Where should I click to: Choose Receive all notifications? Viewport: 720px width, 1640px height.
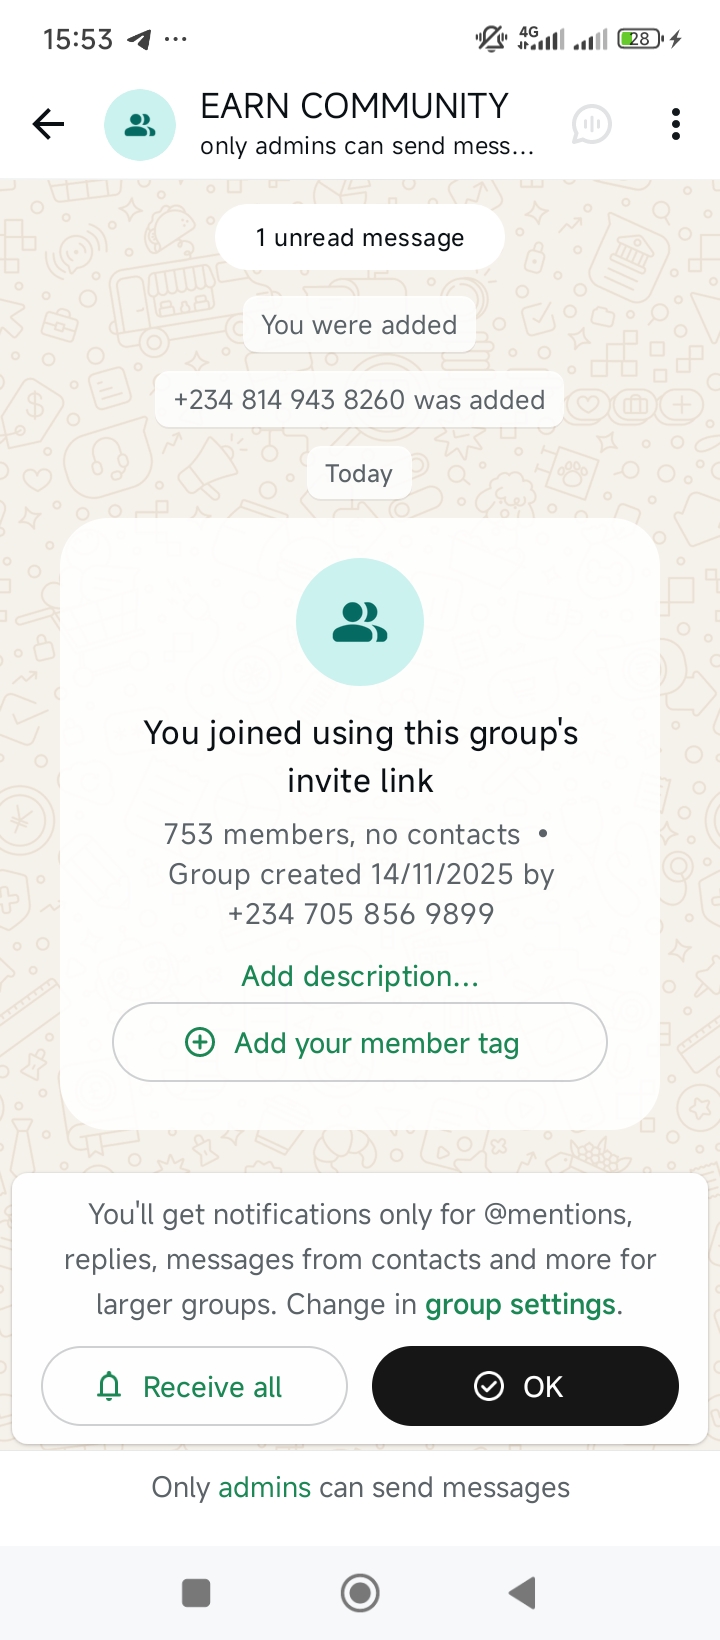194,1386
